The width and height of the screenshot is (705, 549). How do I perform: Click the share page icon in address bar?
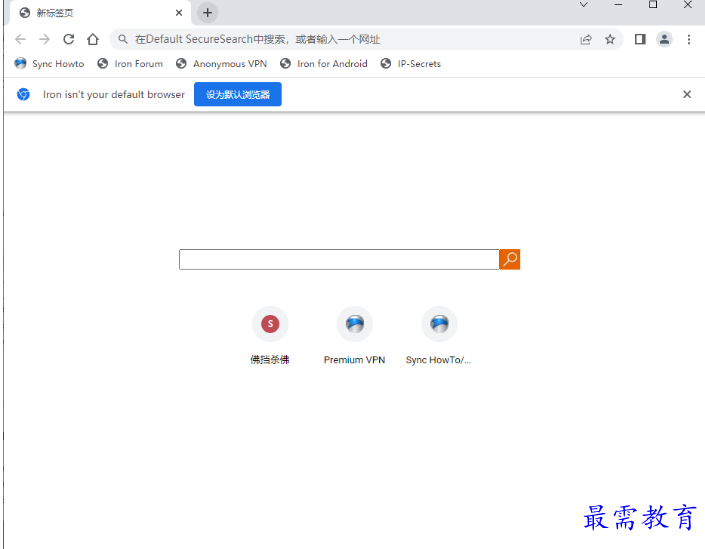pos(586,40)
